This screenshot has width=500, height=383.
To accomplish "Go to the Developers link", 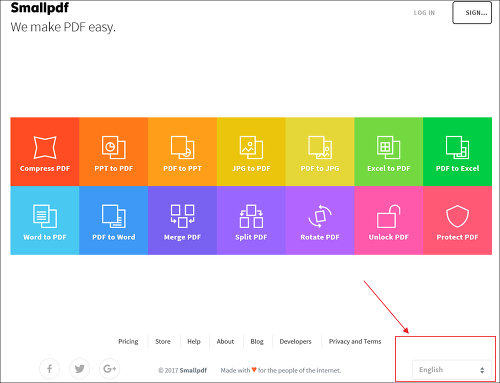I will pyautogui.click(x=295, y=341).
